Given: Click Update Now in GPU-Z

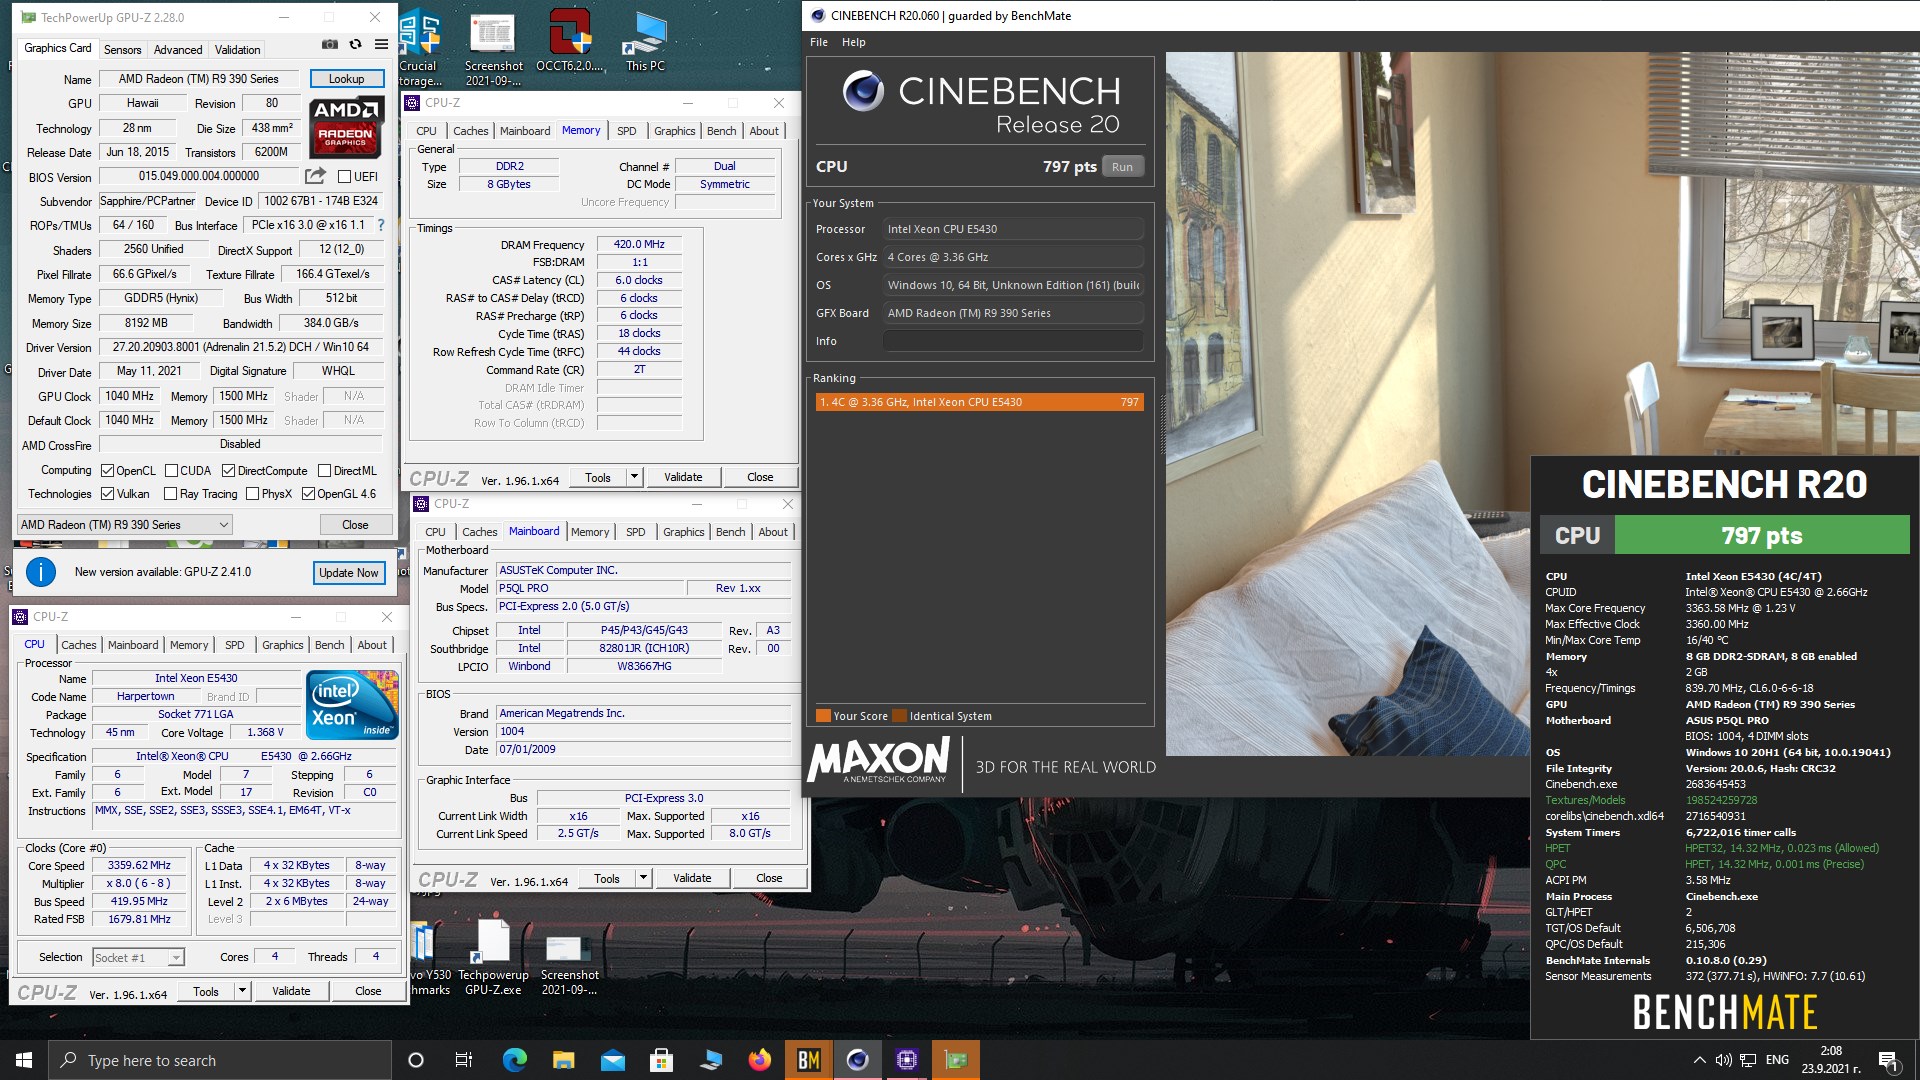Looking at the screenshot, I should tap(348, 573).
